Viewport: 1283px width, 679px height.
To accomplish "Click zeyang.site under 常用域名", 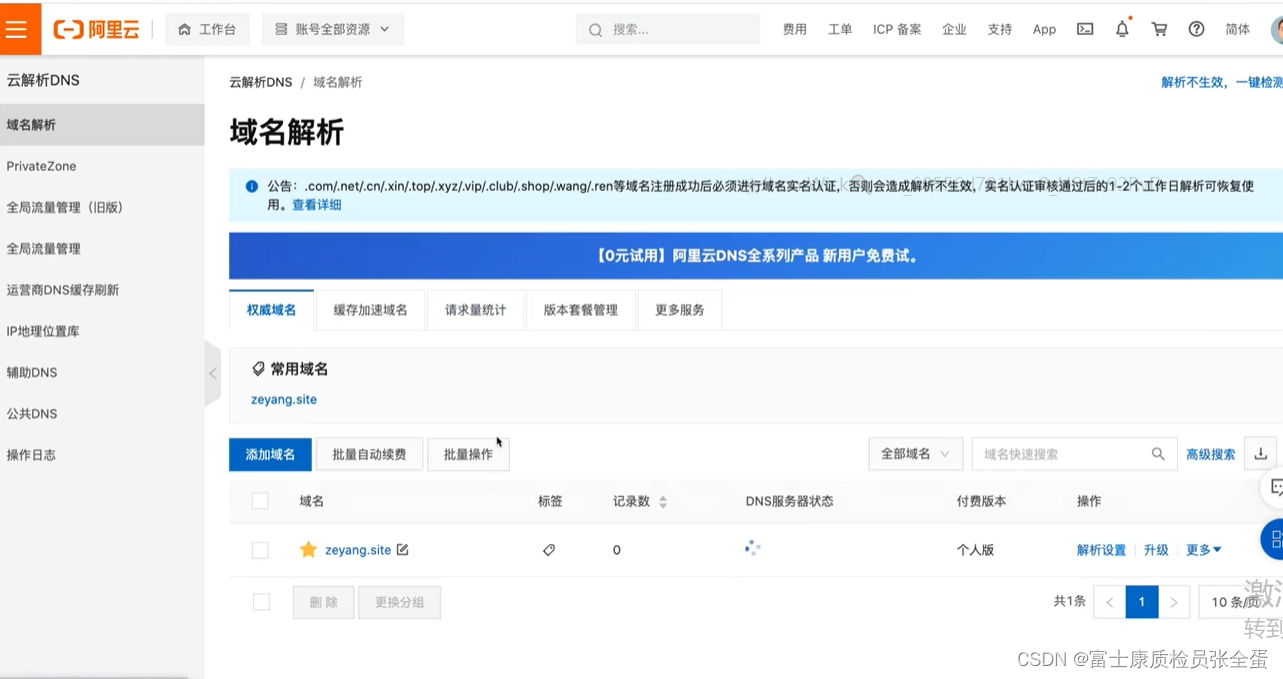I will pos(284,399).
